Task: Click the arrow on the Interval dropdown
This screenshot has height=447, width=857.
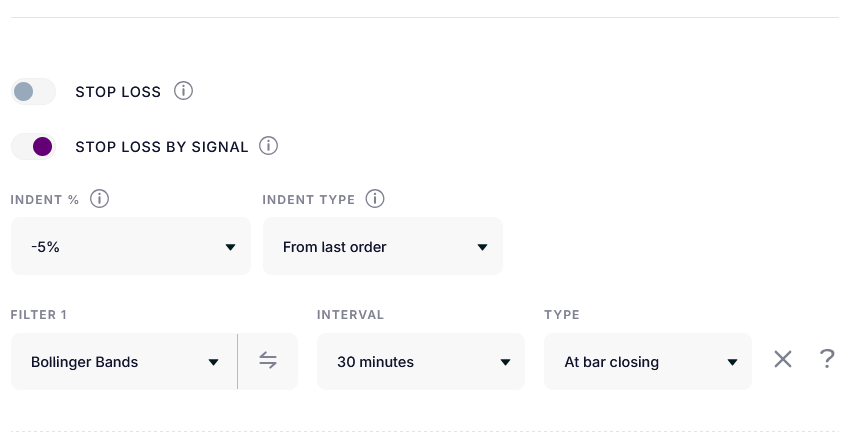Action: 506,362
